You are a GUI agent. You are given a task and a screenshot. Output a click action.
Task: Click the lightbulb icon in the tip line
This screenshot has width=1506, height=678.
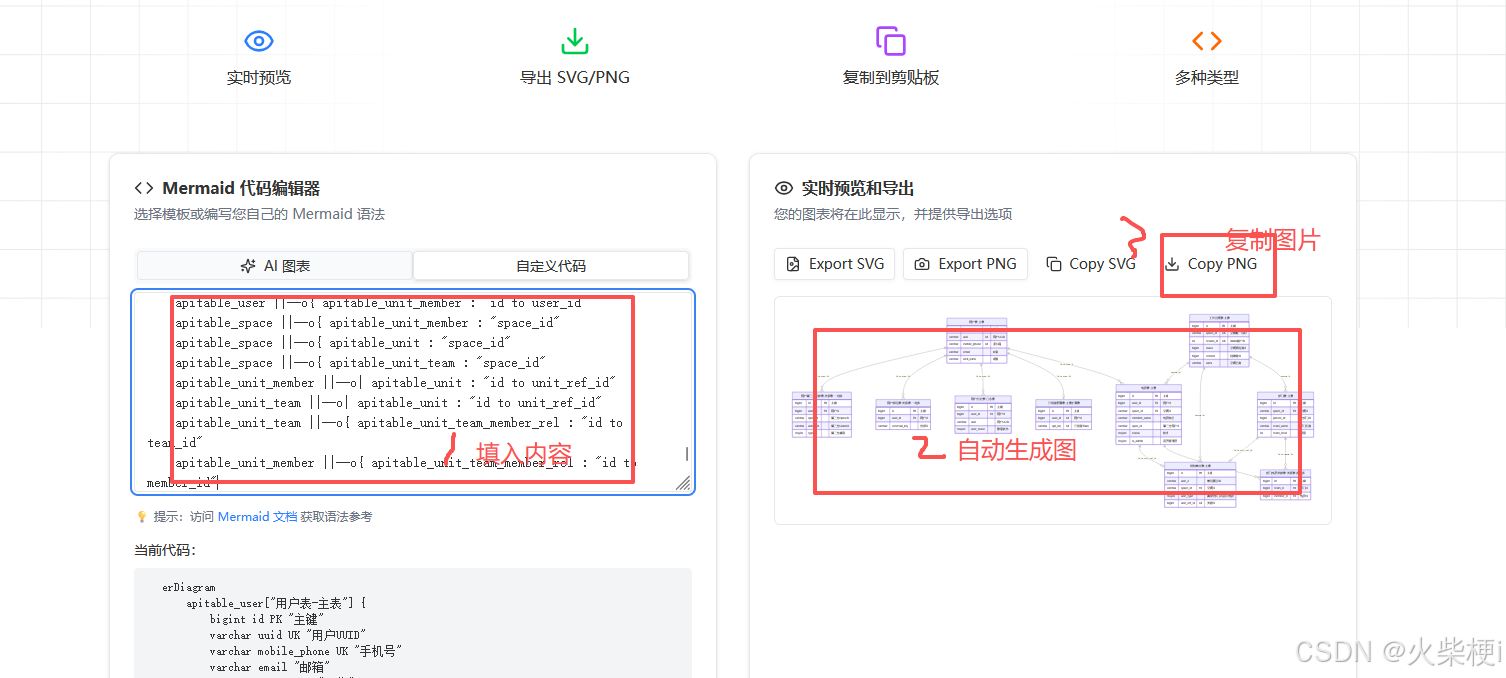[140, 516]
